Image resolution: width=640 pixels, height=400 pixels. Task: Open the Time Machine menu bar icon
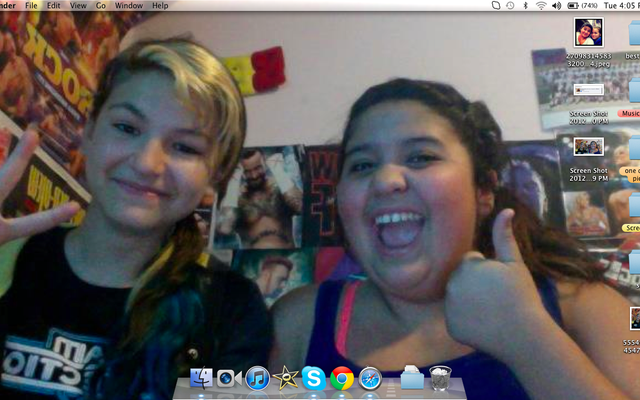pos(509,6)
